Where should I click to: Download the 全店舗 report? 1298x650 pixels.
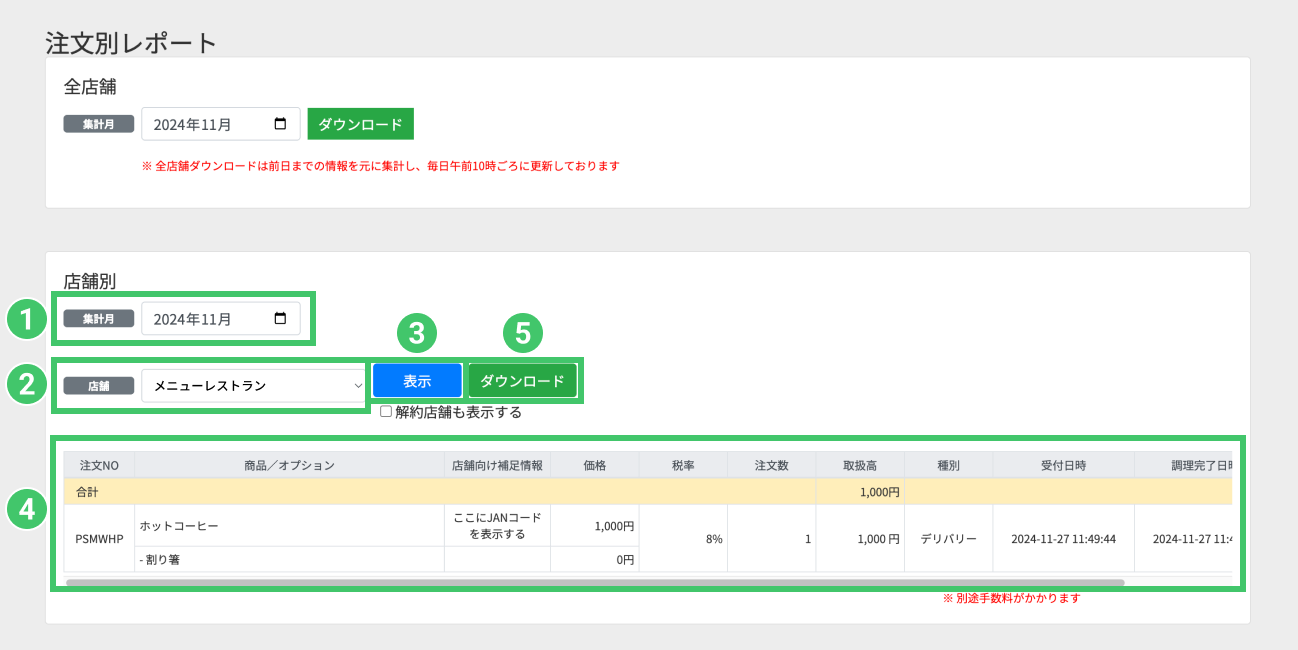point(360,125)
